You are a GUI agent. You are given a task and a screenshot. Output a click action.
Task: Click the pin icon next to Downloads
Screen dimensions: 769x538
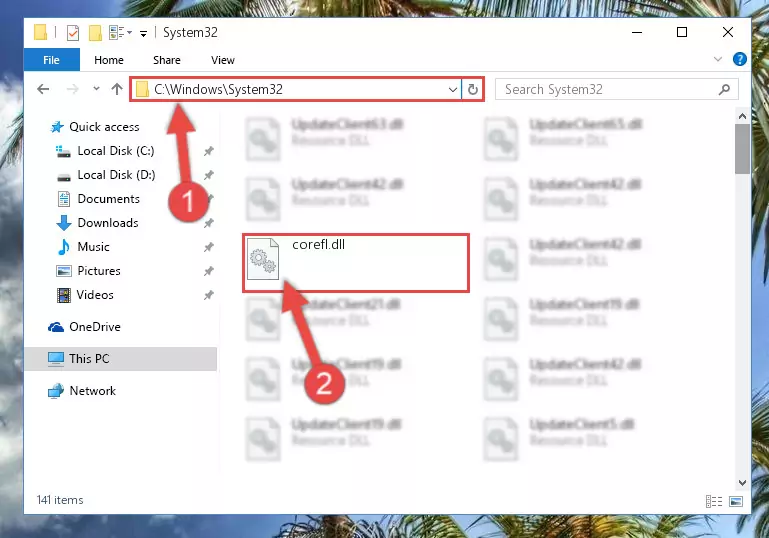[208, 223]
